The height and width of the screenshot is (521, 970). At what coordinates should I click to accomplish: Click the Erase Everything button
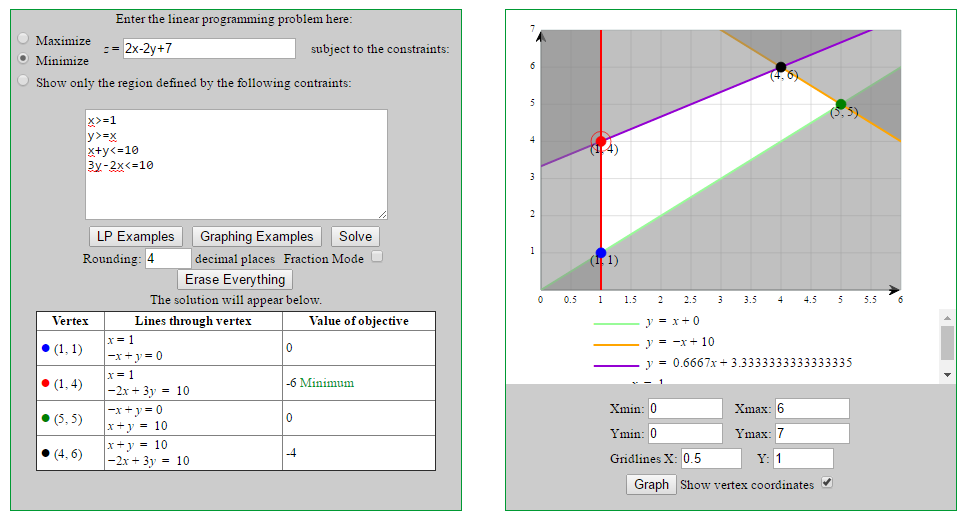(235, 279)
